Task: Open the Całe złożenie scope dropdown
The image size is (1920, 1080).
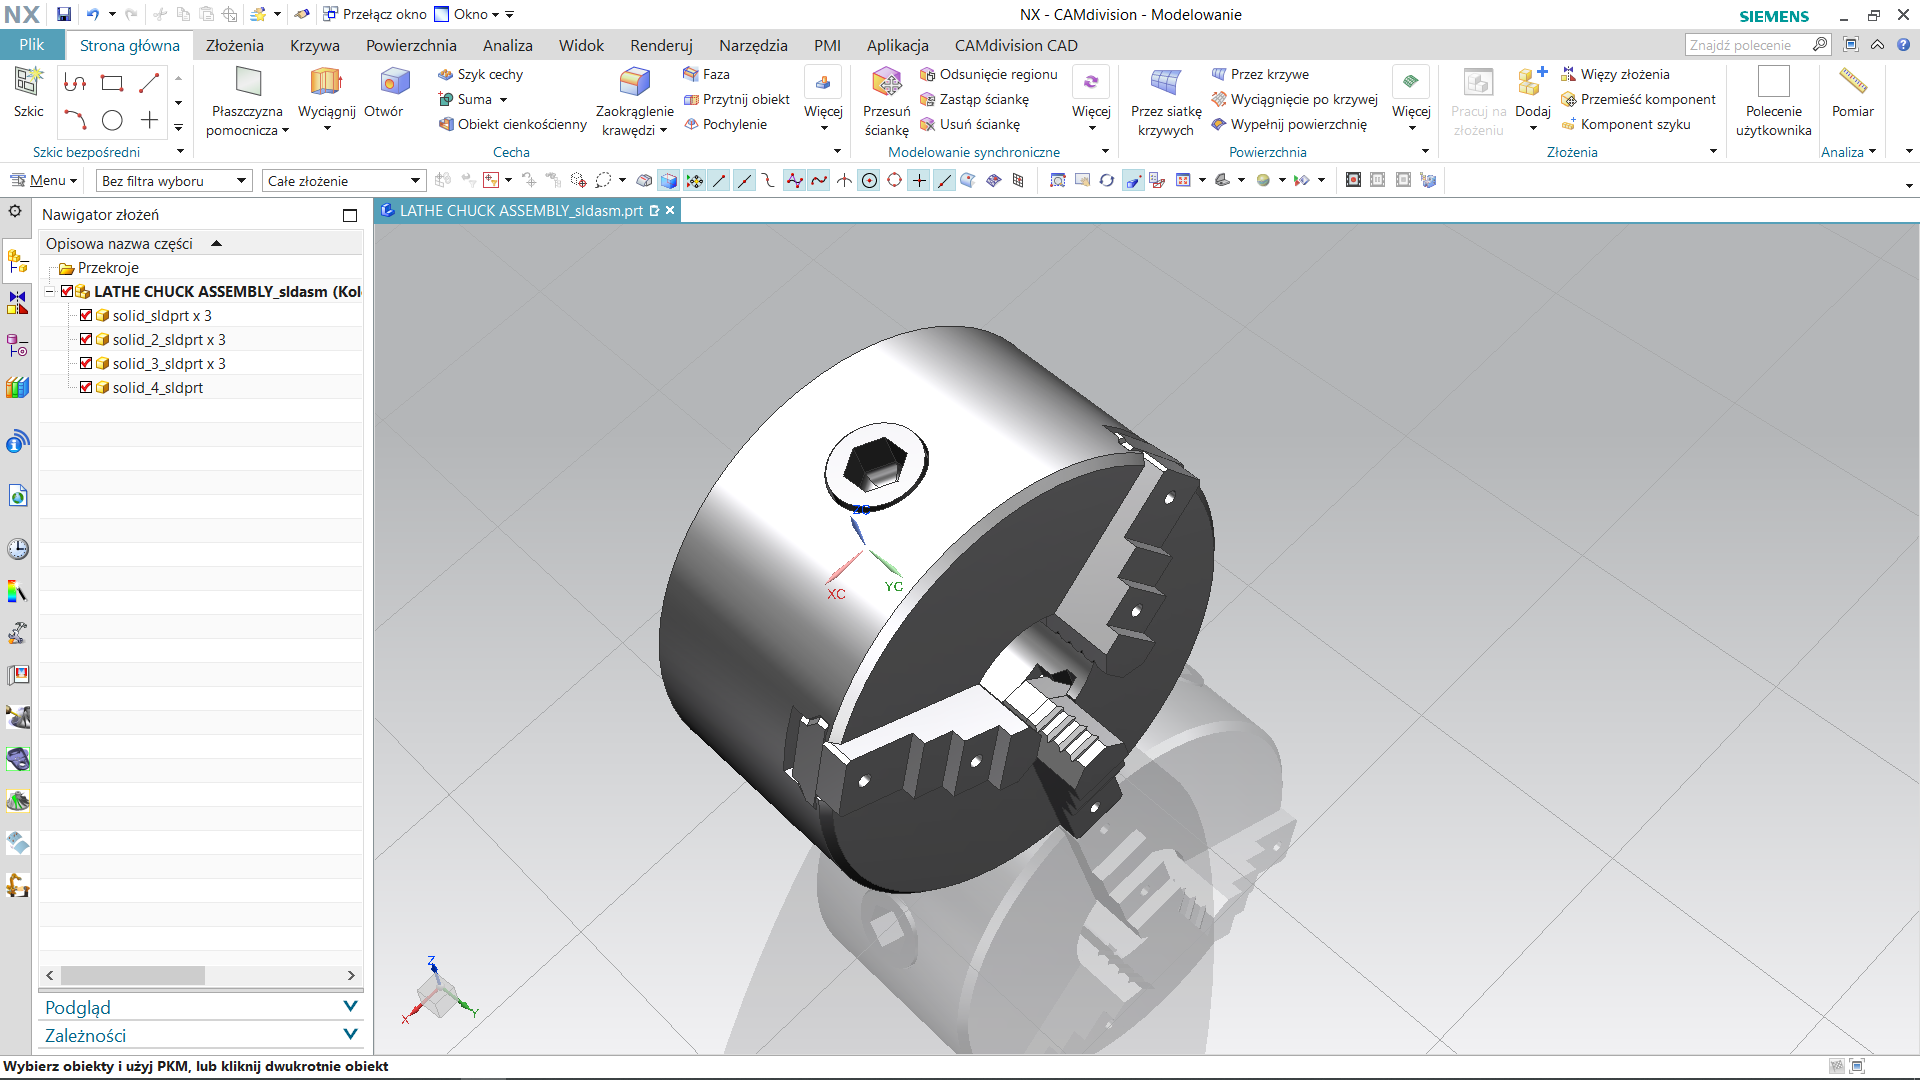Action: tap(344, 181)
